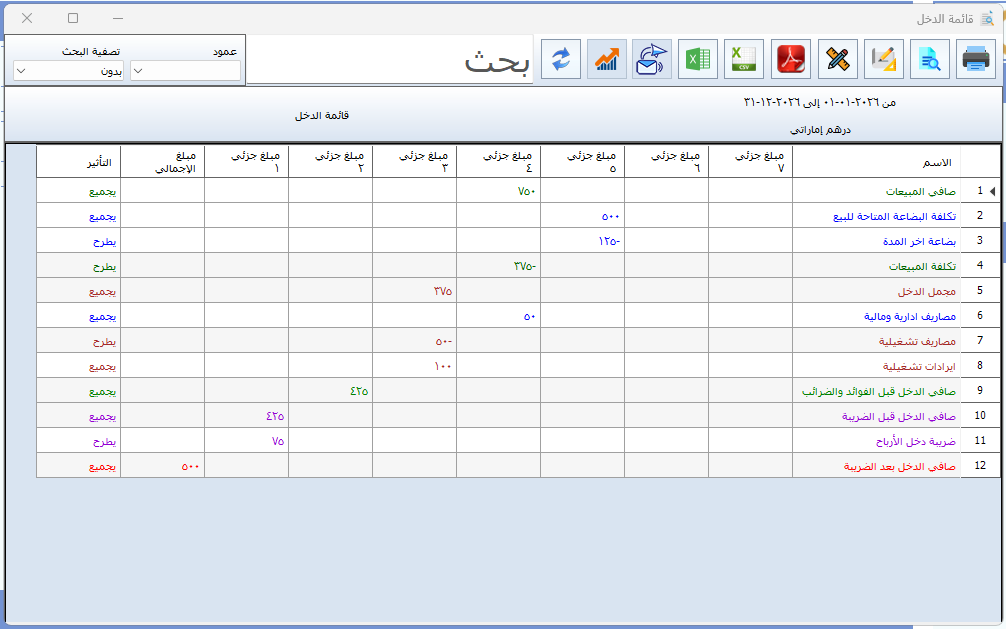Show the chart with the orange arrow icon

[x=606, y=60]
